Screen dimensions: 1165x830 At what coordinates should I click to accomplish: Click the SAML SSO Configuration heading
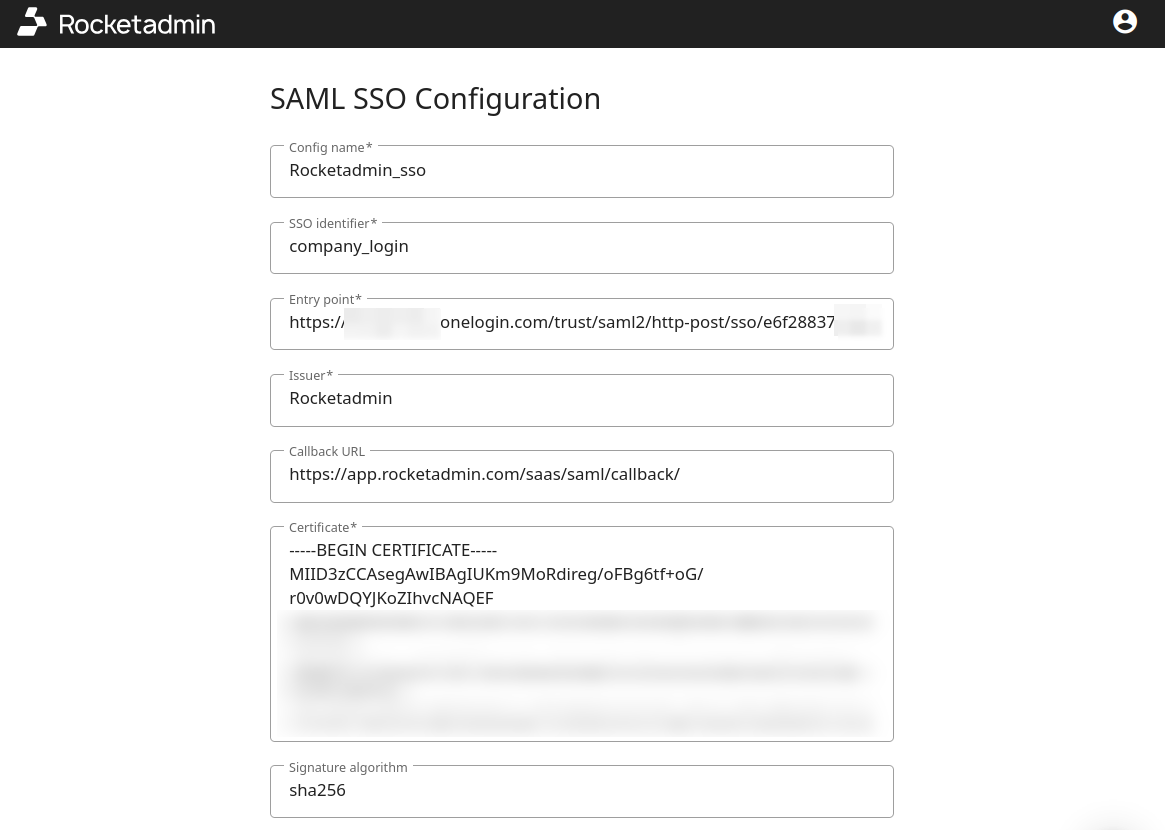tap(435, 99)
